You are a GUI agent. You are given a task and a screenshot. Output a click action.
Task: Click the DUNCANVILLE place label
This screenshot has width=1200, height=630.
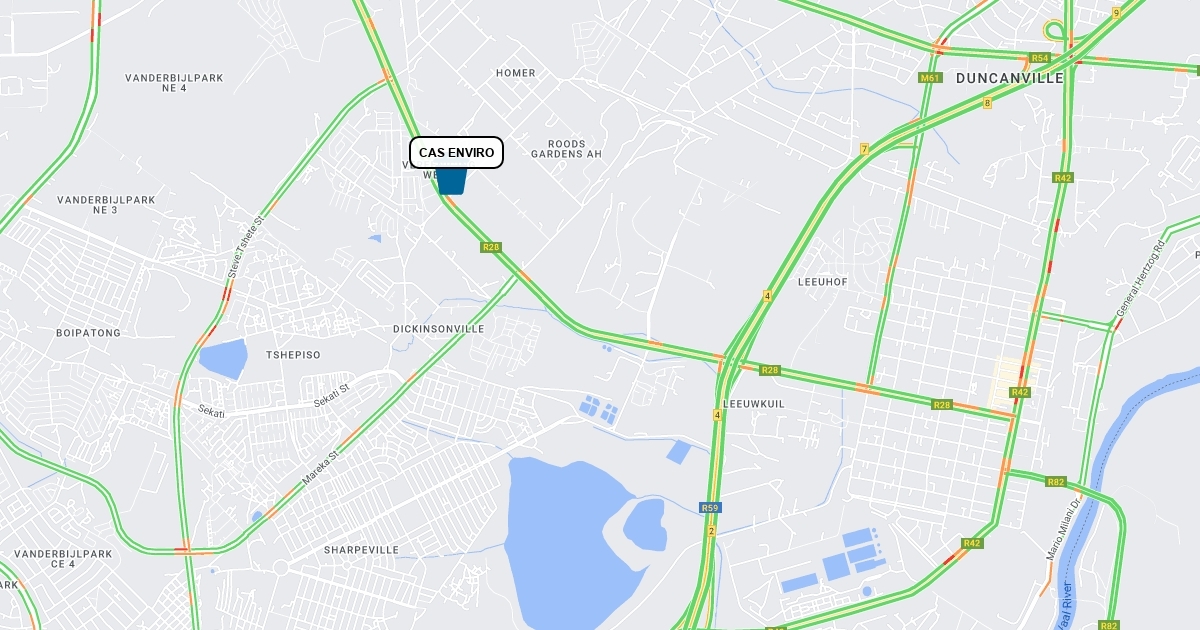coord(1010,78)
